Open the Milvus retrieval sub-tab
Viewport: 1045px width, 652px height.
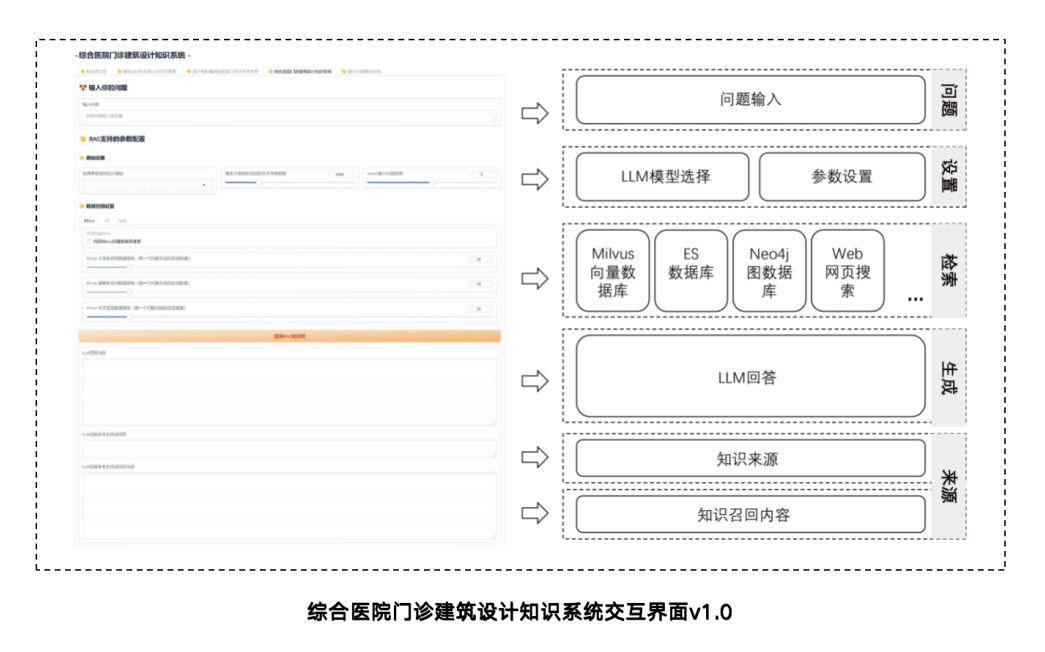click(x=89, y=221)
